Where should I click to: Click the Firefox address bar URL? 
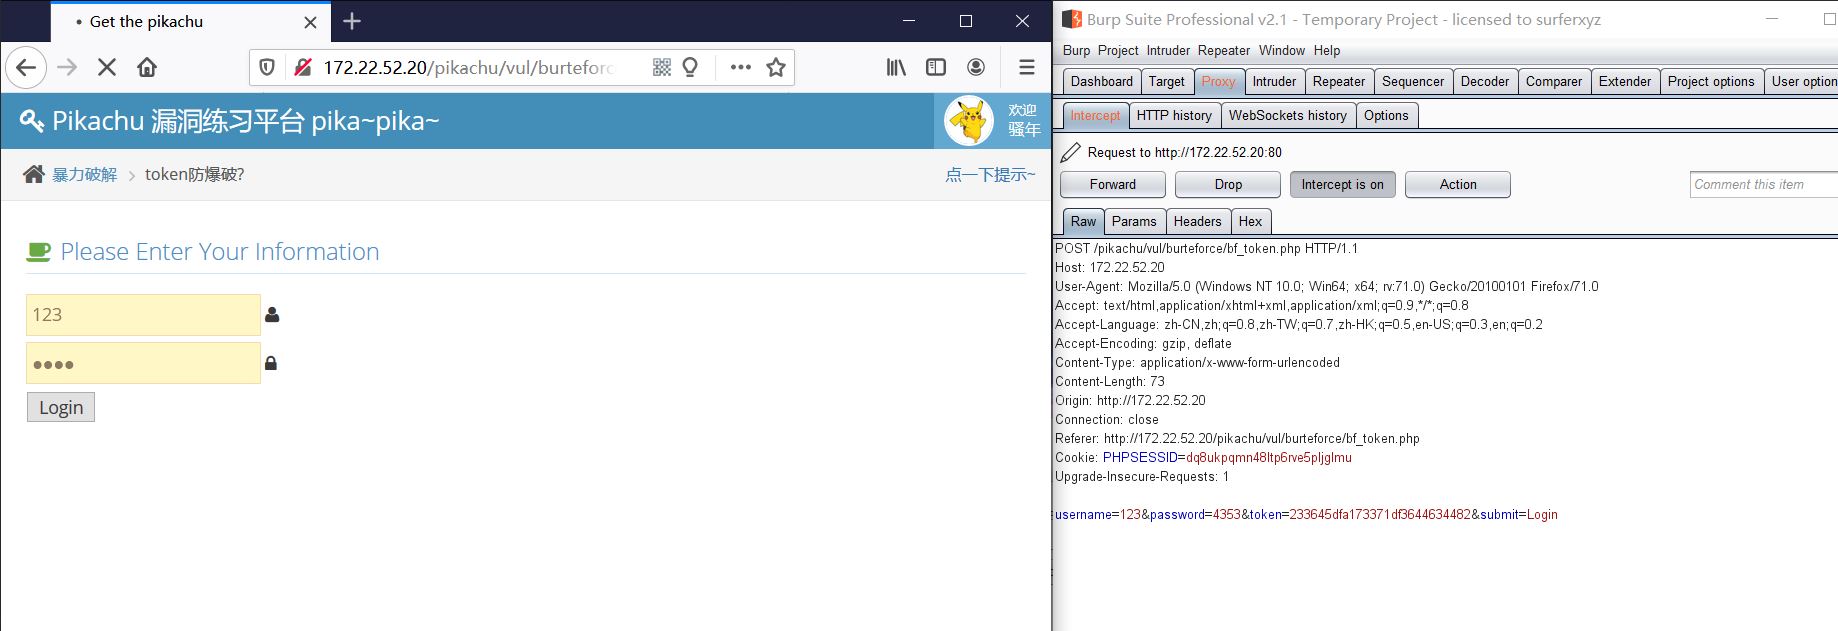pos(468,67)
